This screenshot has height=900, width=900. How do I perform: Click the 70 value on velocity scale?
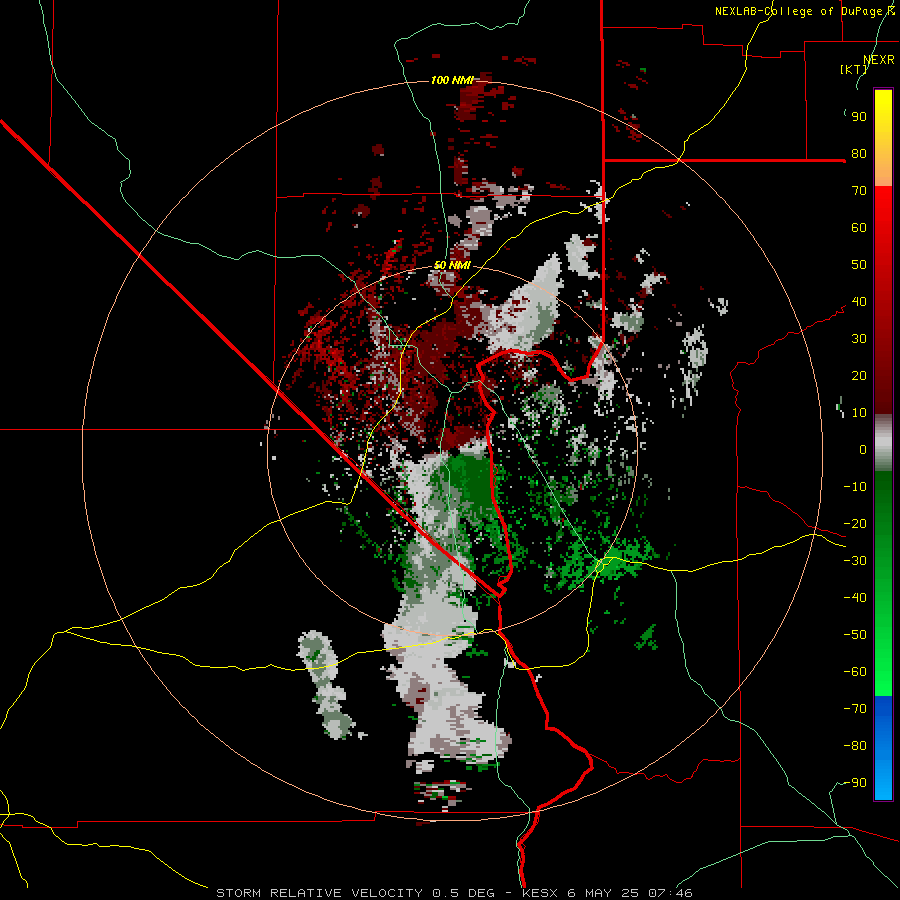pos(859,191)
